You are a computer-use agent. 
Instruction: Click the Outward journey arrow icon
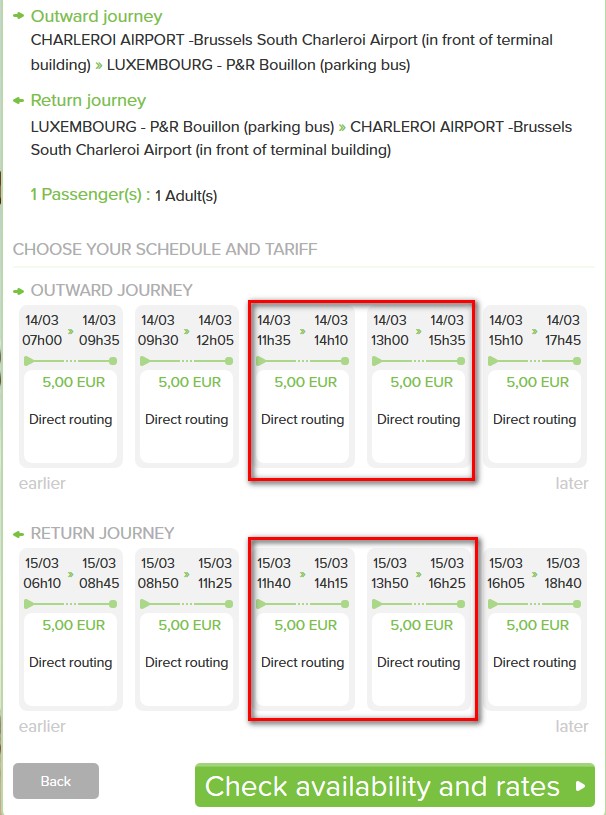tap(19, 16)
